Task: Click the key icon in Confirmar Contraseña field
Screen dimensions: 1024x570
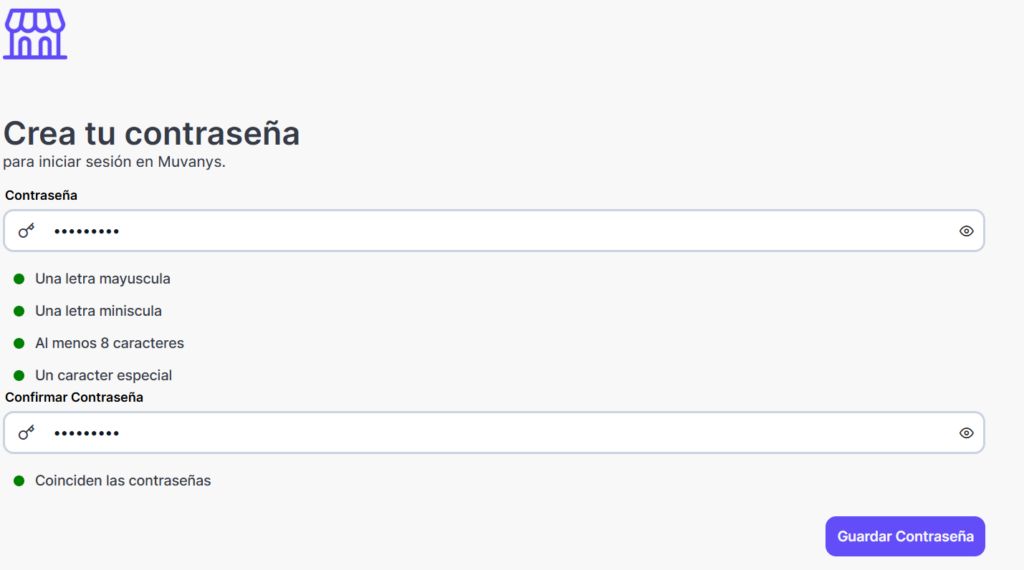Action: [26, 433]
